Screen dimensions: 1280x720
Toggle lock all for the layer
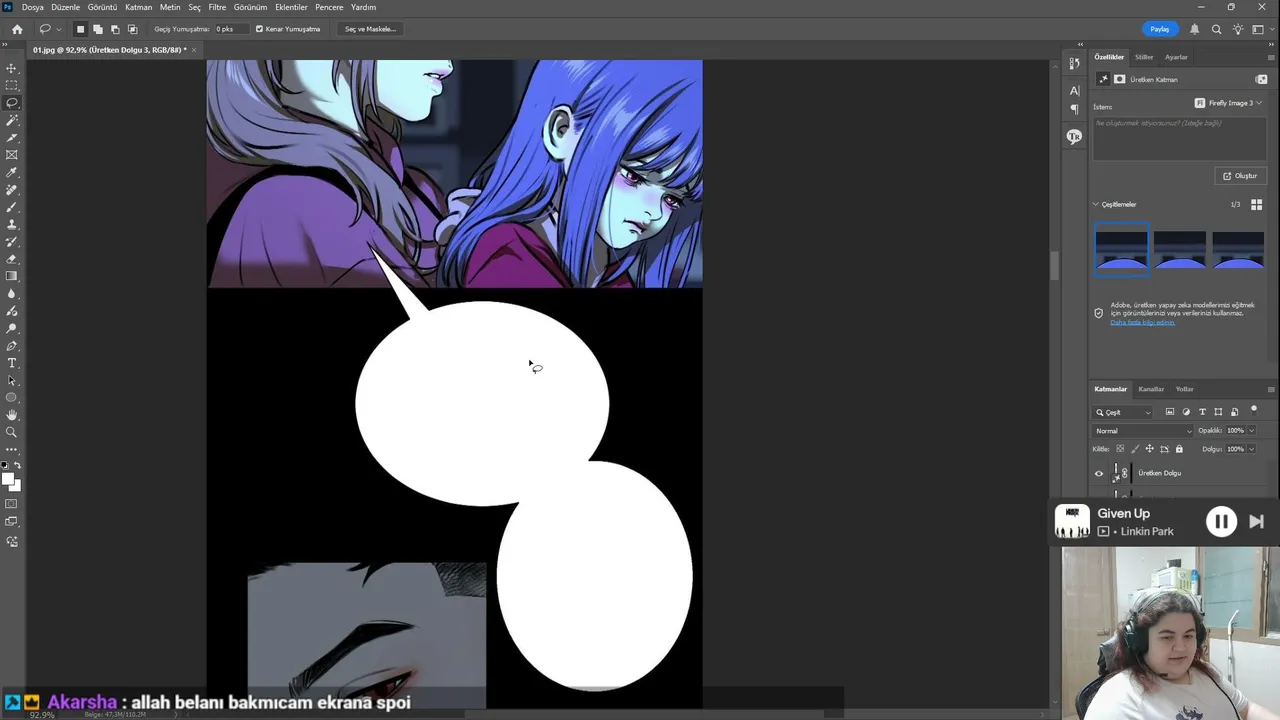[1179, 449]
